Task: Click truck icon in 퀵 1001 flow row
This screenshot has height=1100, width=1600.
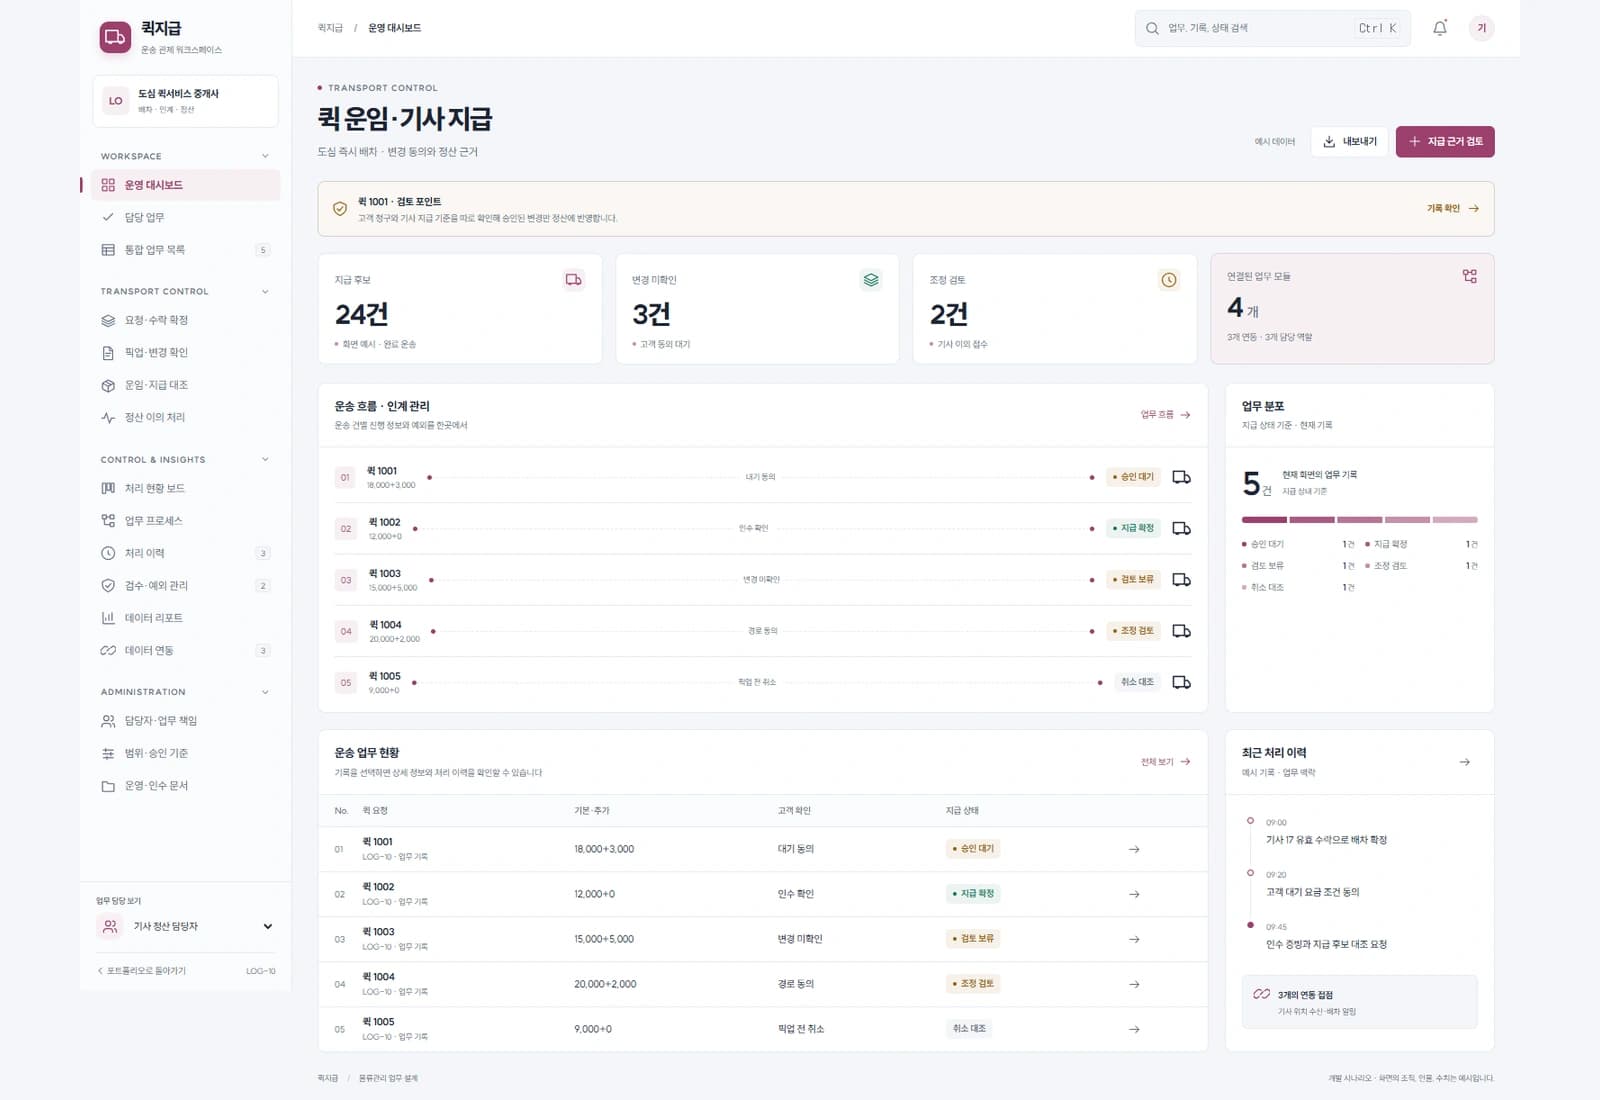Action: [x=1181, y=477]
